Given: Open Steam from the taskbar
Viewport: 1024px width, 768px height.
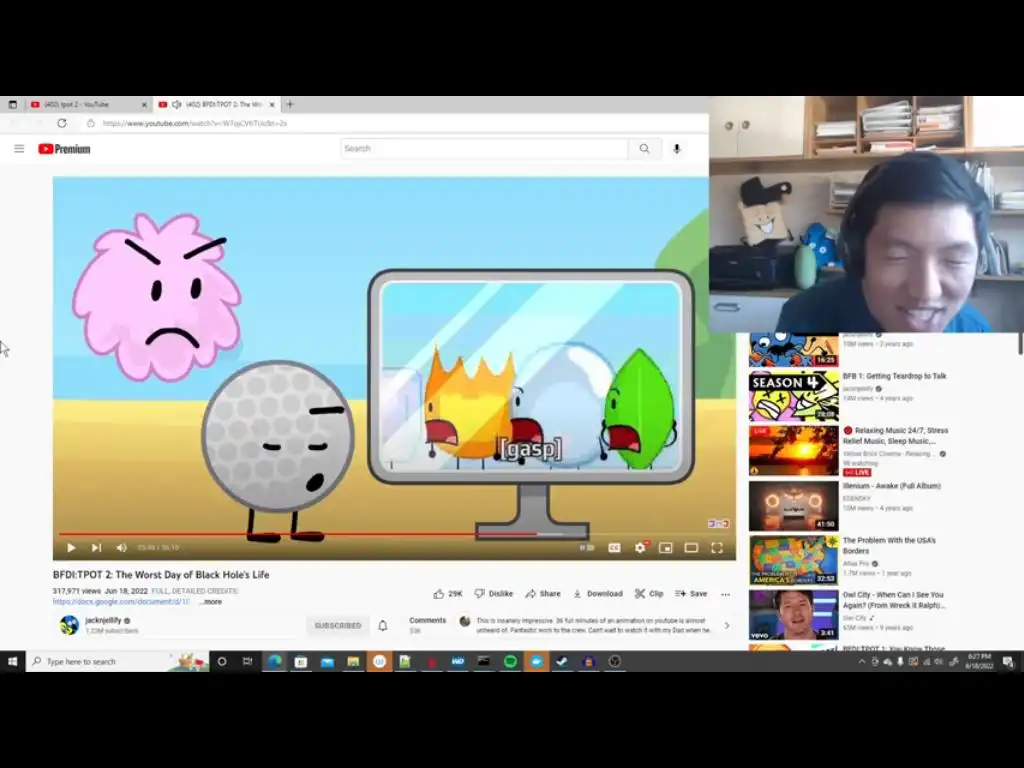Looking at the screenshot, I should (x=562, y=662).
